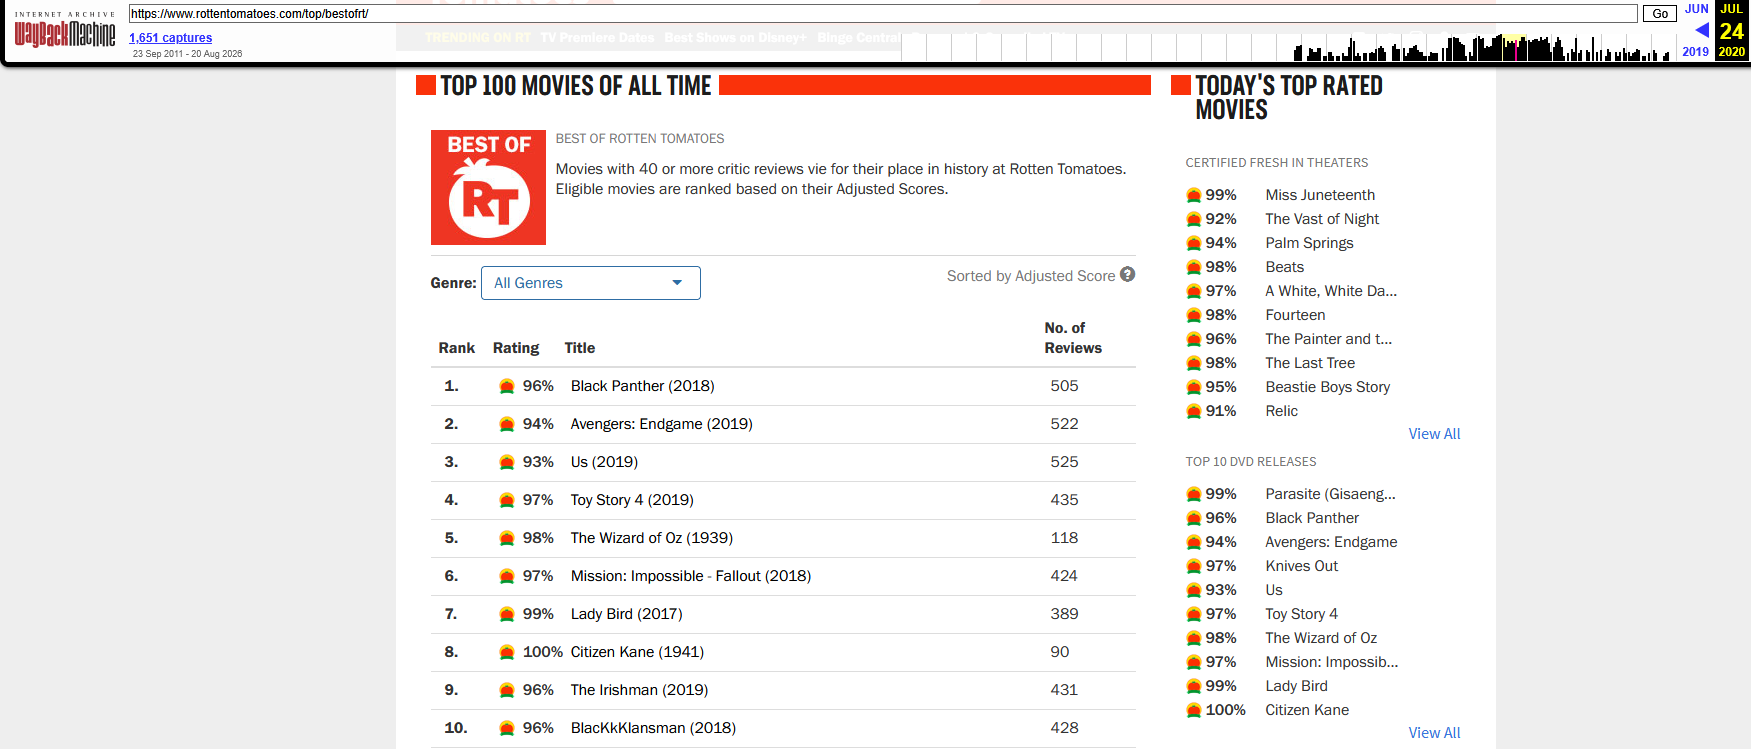Click the Wayback Machine logo
Screen dimensions: 1751x749
65,31
